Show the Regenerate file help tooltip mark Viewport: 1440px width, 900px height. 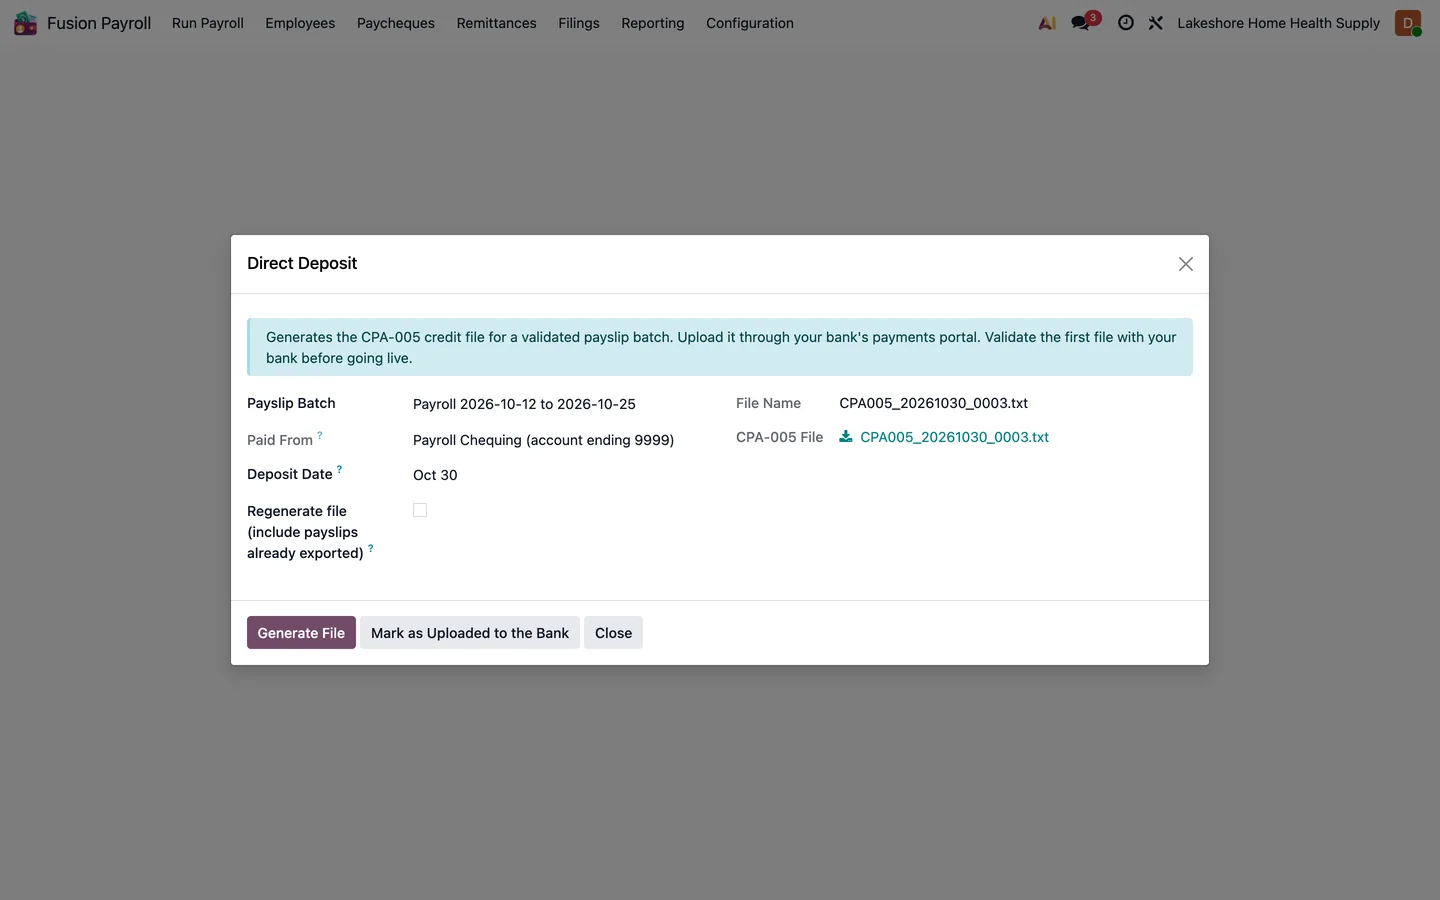pos(371,548)
